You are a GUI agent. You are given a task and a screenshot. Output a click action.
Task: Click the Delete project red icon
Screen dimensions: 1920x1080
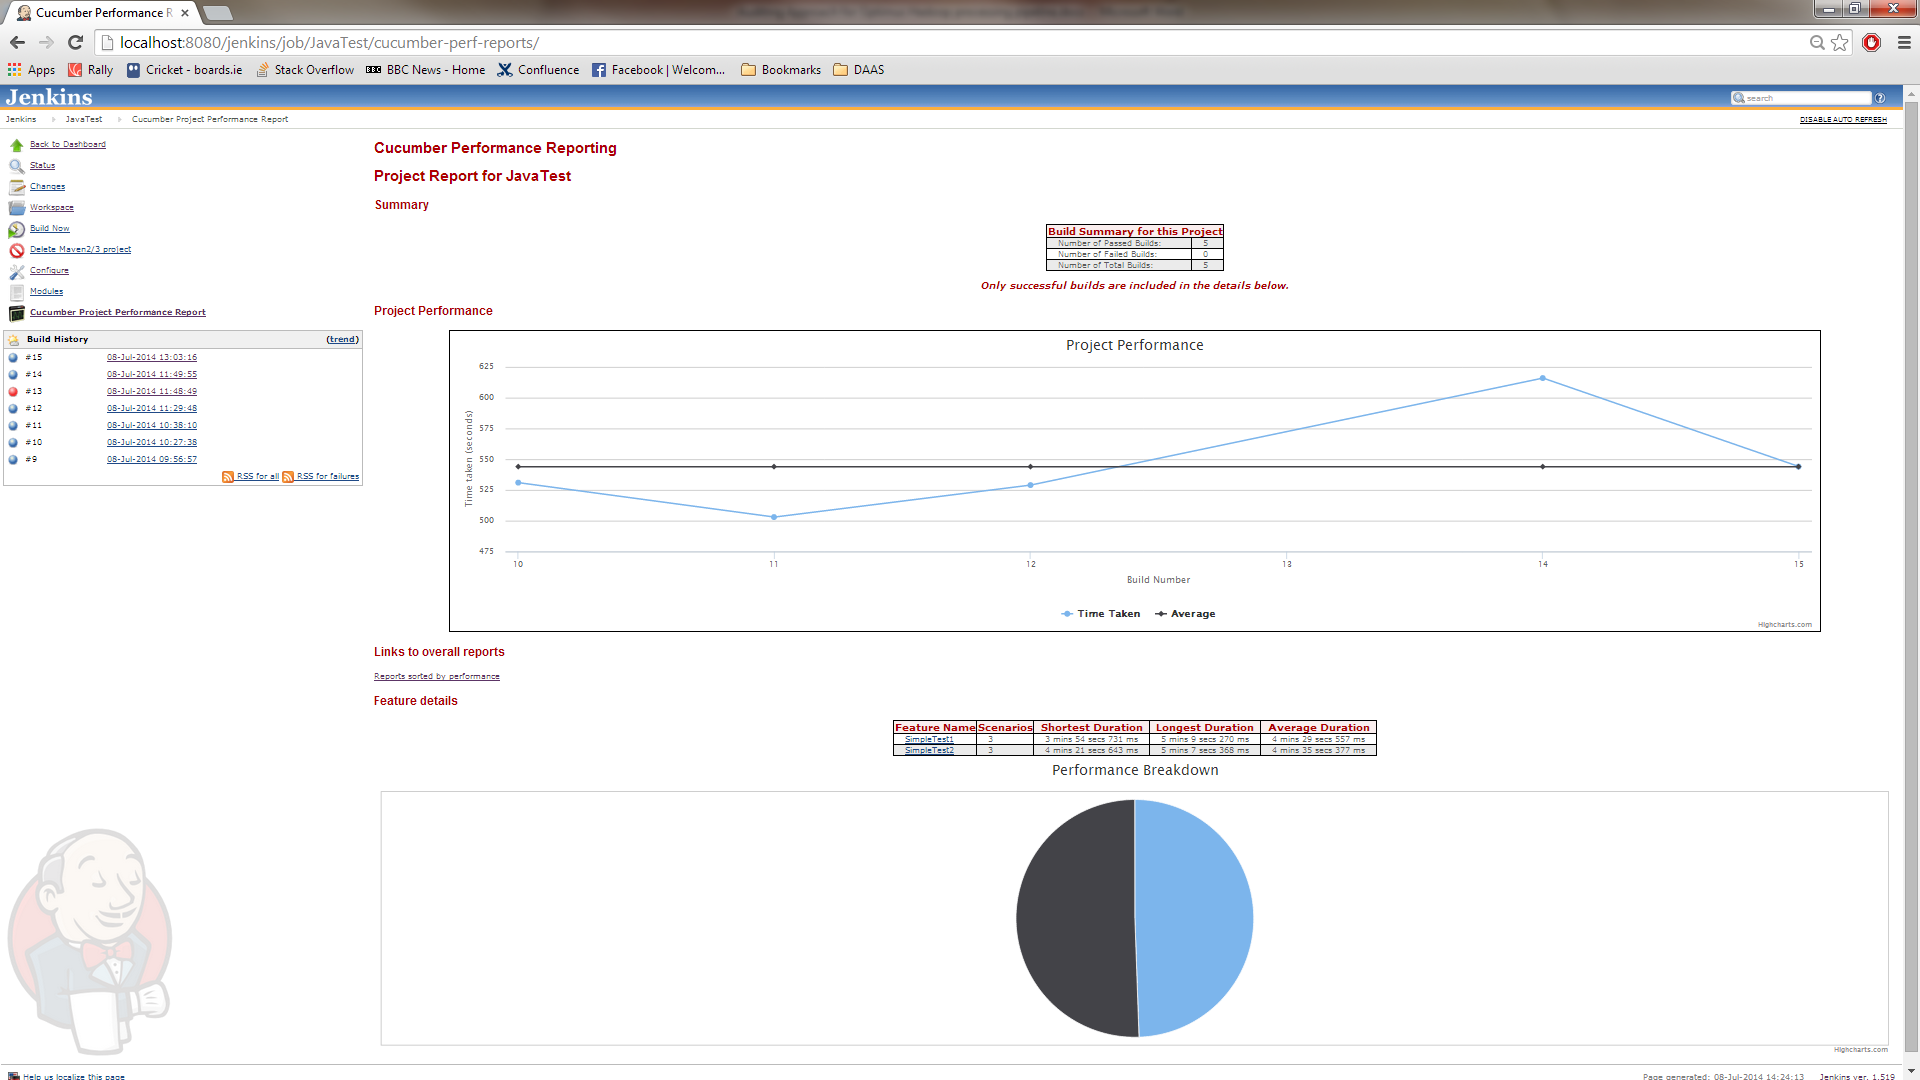point(17,250)
